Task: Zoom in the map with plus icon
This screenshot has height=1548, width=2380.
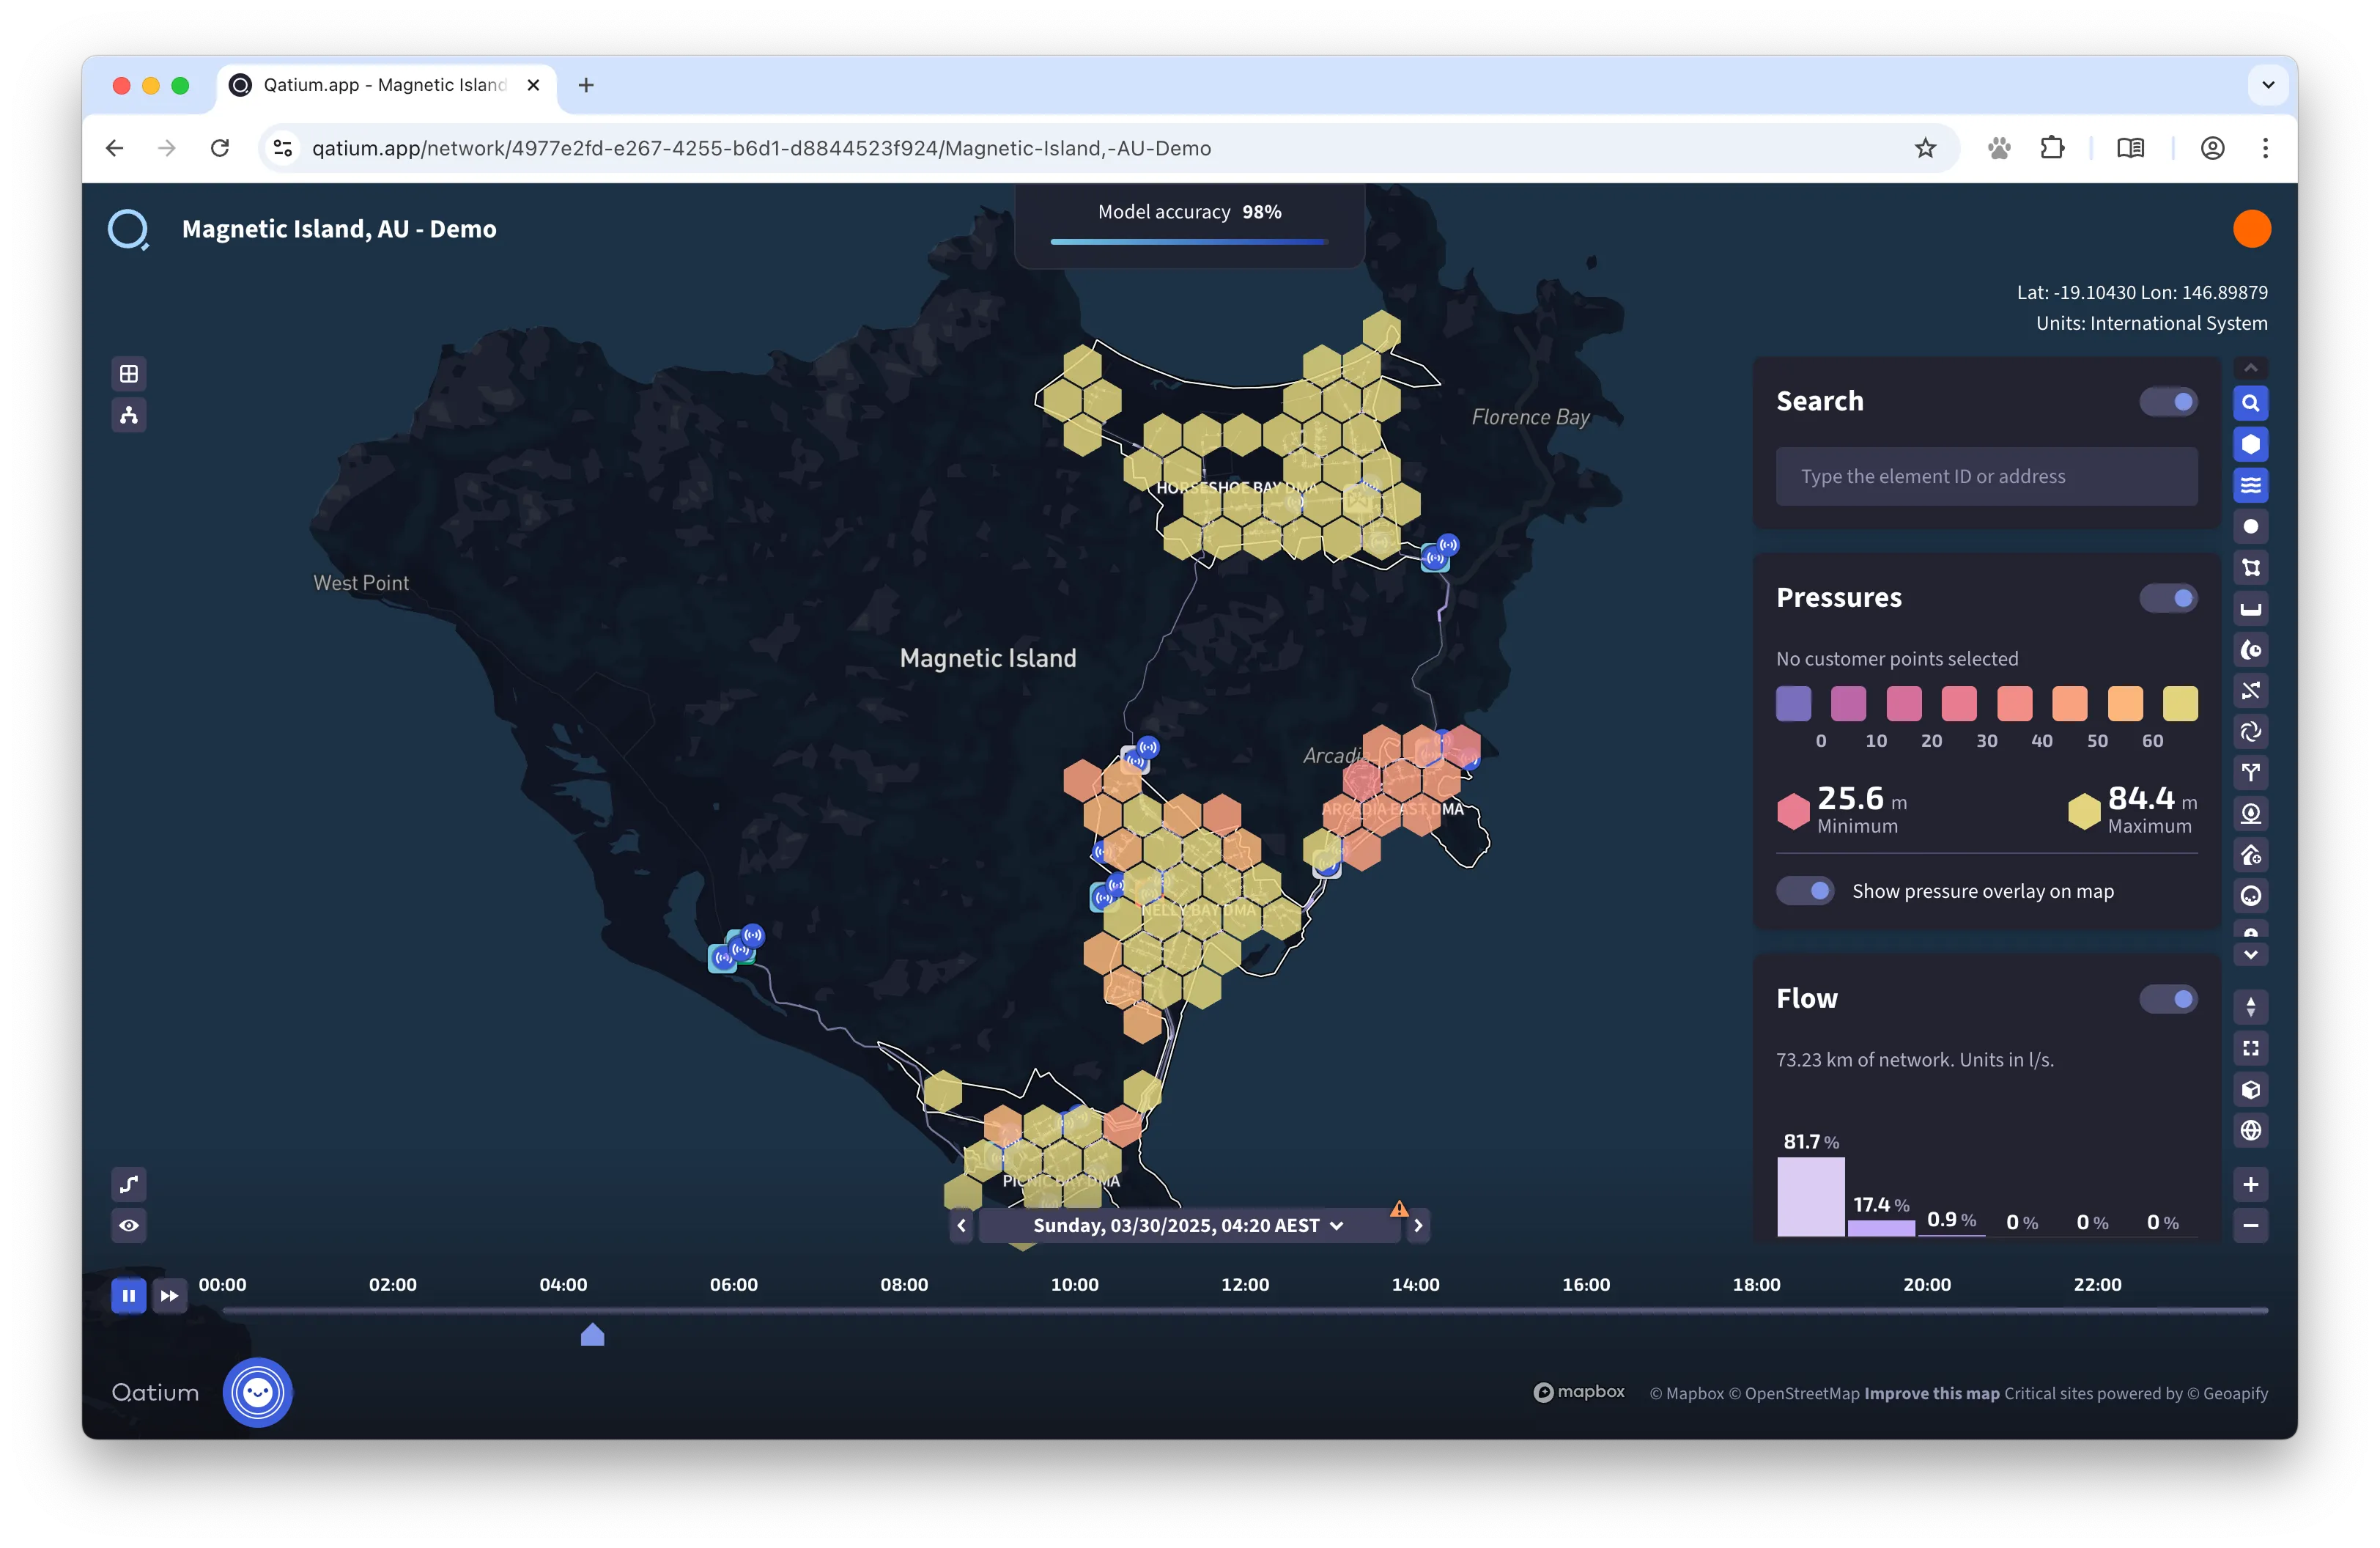Action: [x=2250, y=1184]
